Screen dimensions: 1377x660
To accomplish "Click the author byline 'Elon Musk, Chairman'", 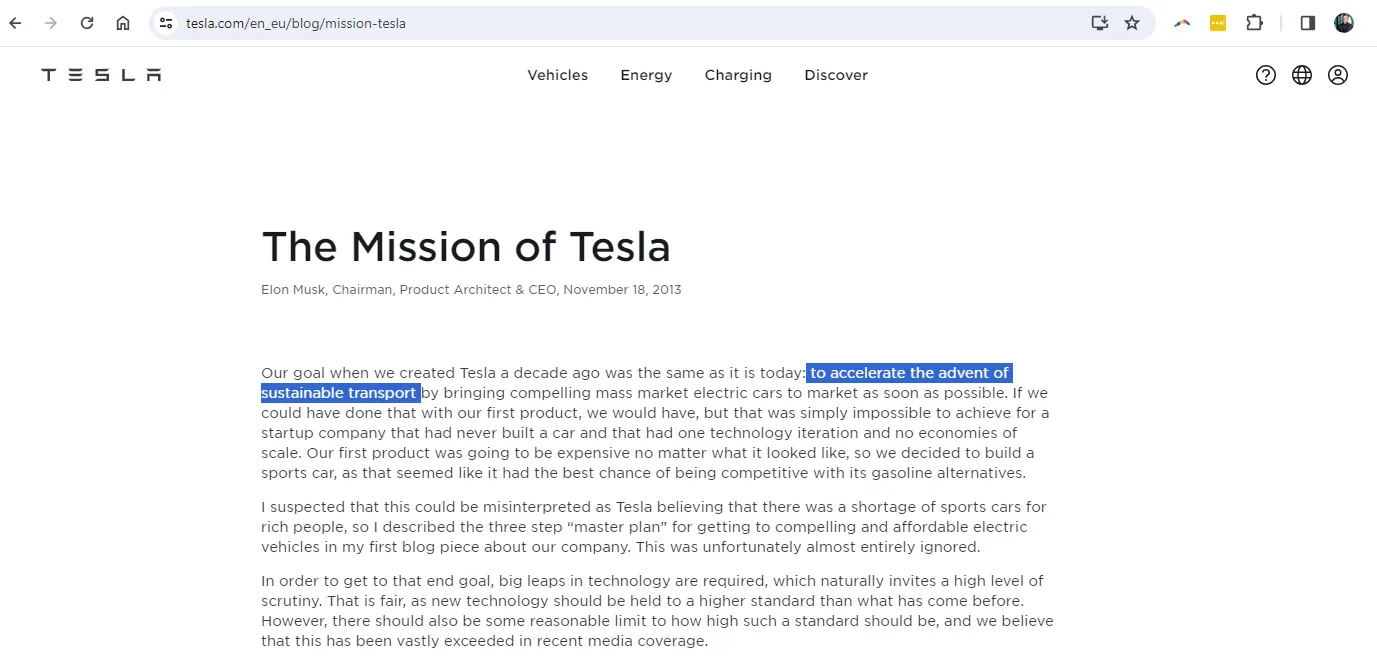I will pos(329,290).
